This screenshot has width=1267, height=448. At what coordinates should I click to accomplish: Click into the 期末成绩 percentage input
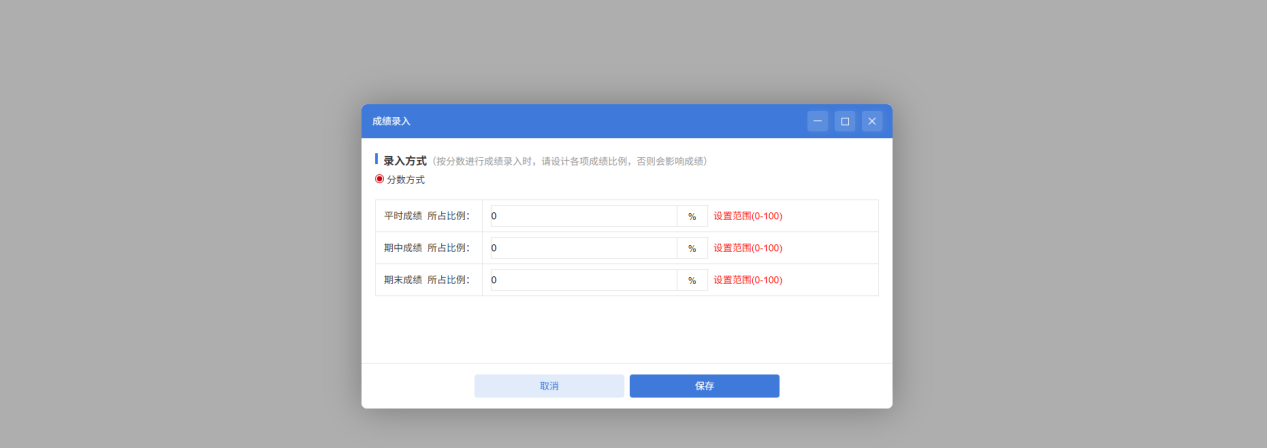[583, 280]
